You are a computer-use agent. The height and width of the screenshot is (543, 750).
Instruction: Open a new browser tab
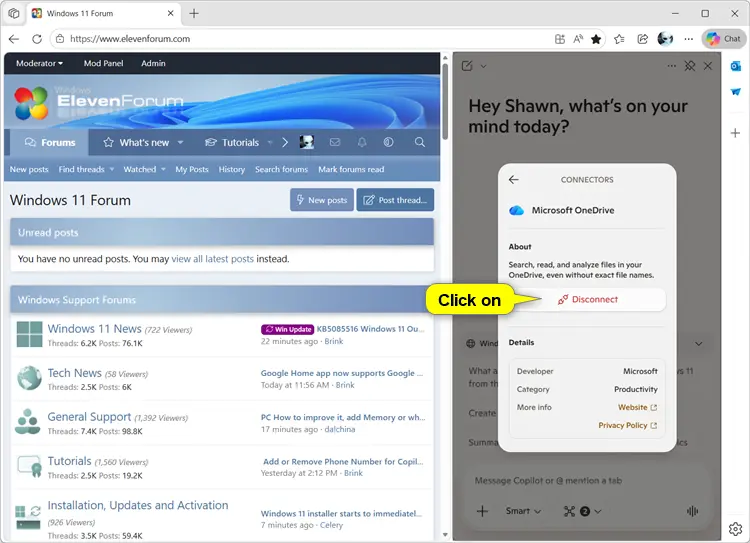pos(194,13)
